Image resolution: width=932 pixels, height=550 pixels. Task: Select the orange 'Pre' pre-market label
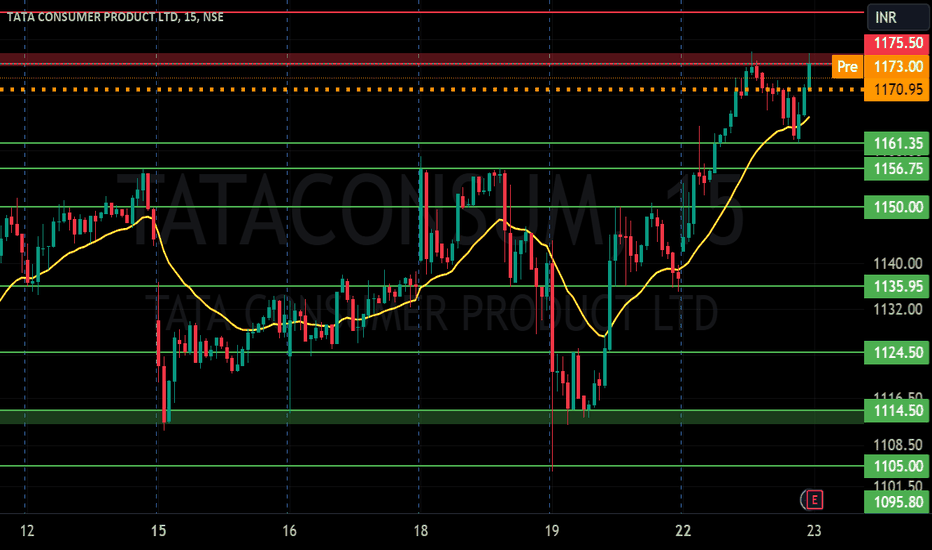[x=847, y=66]
